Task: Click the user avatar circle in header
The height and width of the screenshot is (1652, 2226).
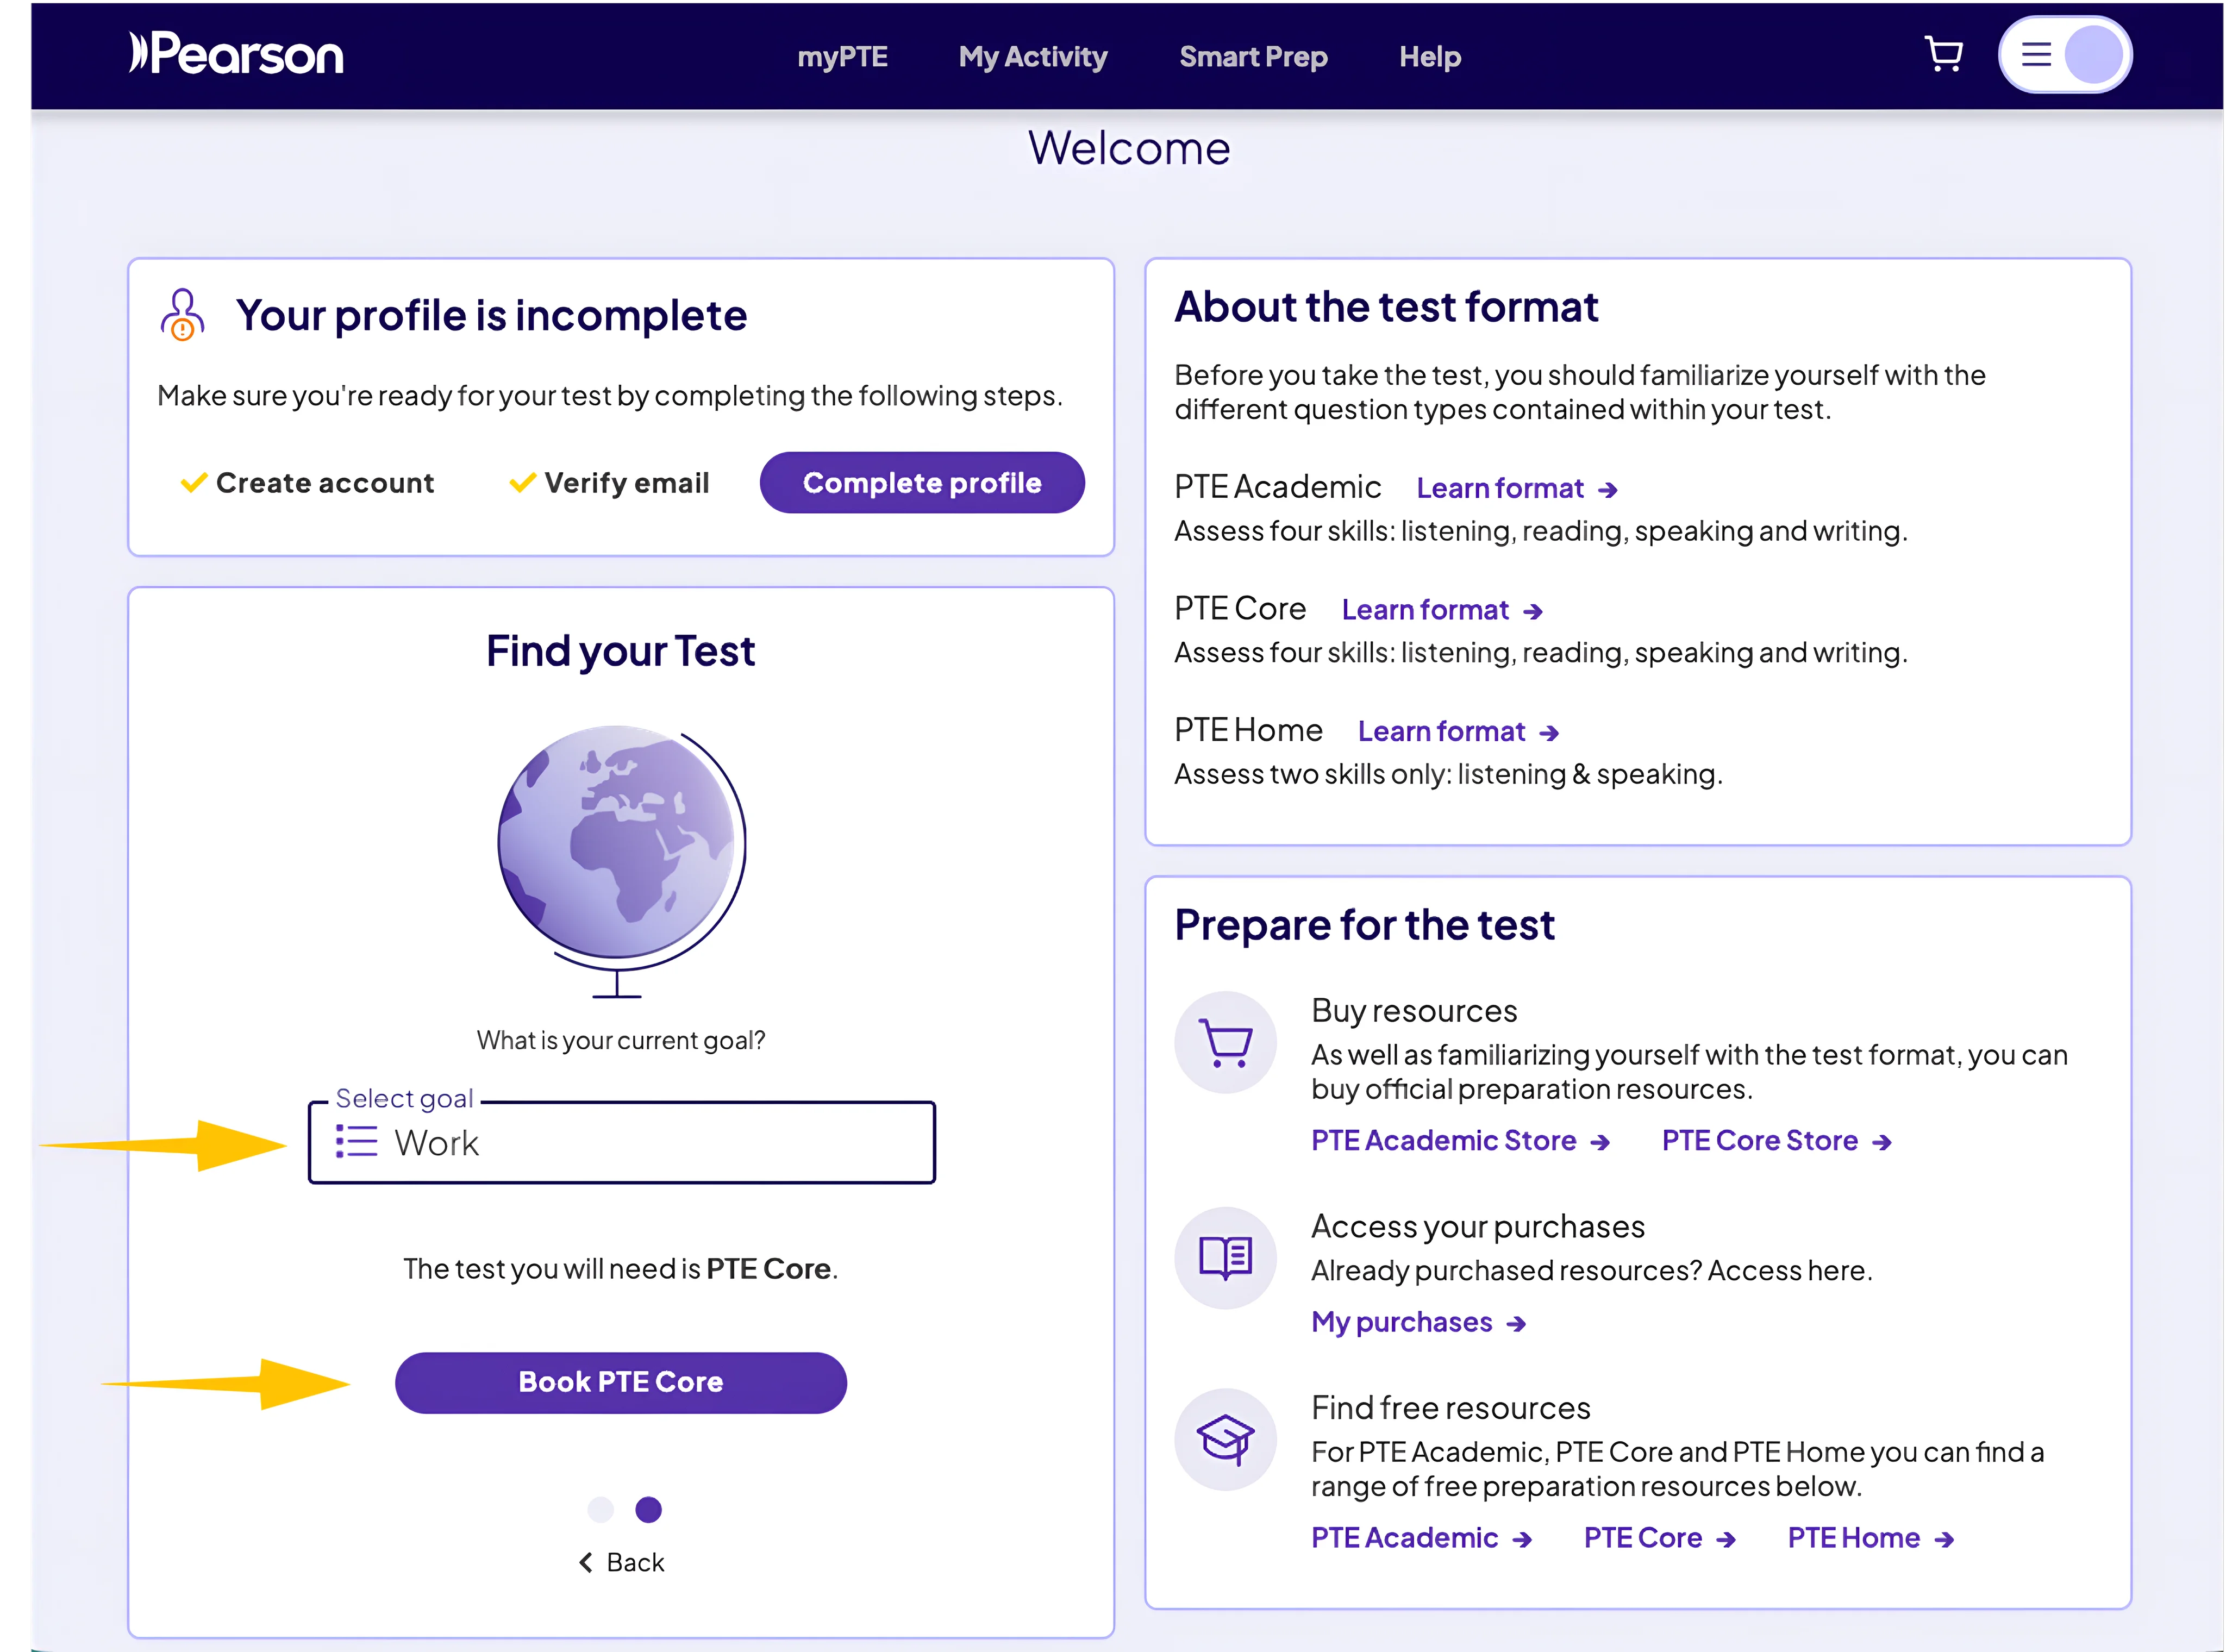Action: point(2093,54)
